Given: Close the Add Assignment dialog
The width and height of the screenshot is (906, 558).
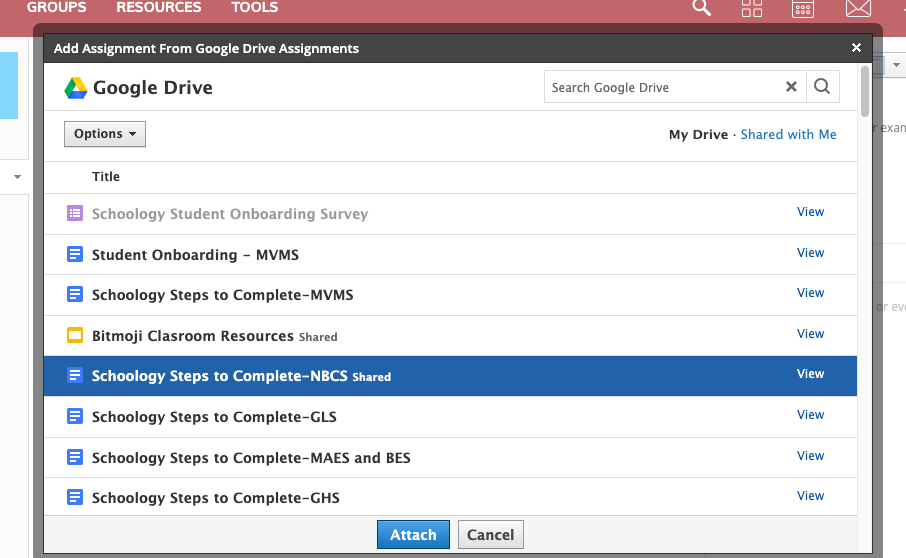Looking at the screenshot, I should (856, 48).
